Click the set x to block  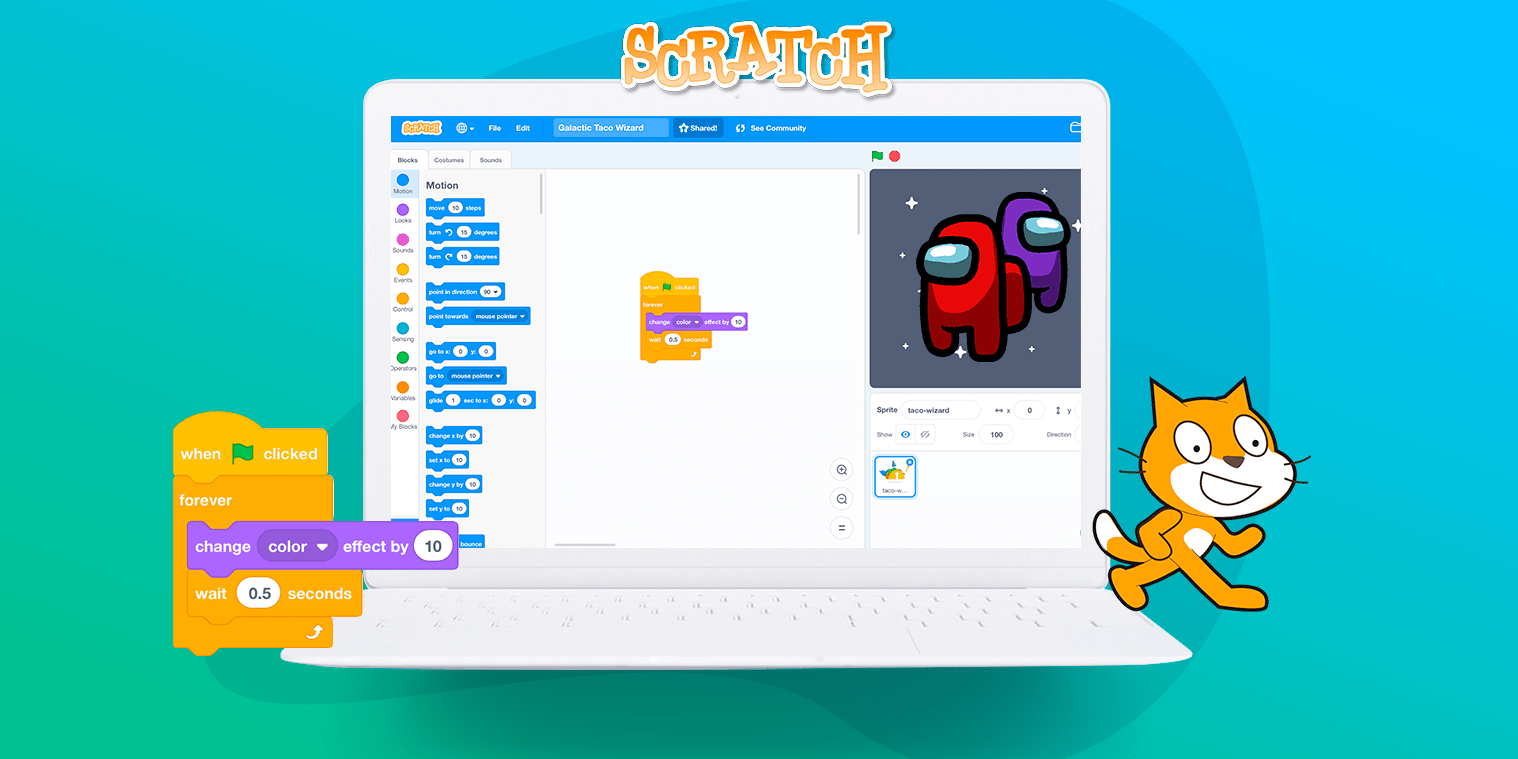(x=447, y=460)
